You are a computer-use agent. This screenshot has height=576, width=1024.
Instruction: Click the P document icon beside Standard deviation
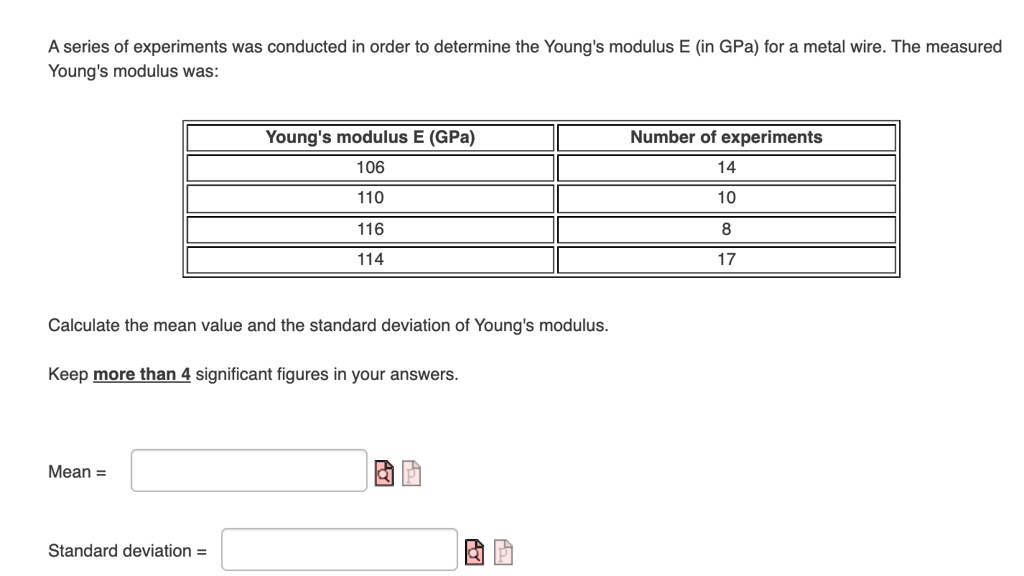[x=502, y=550]
